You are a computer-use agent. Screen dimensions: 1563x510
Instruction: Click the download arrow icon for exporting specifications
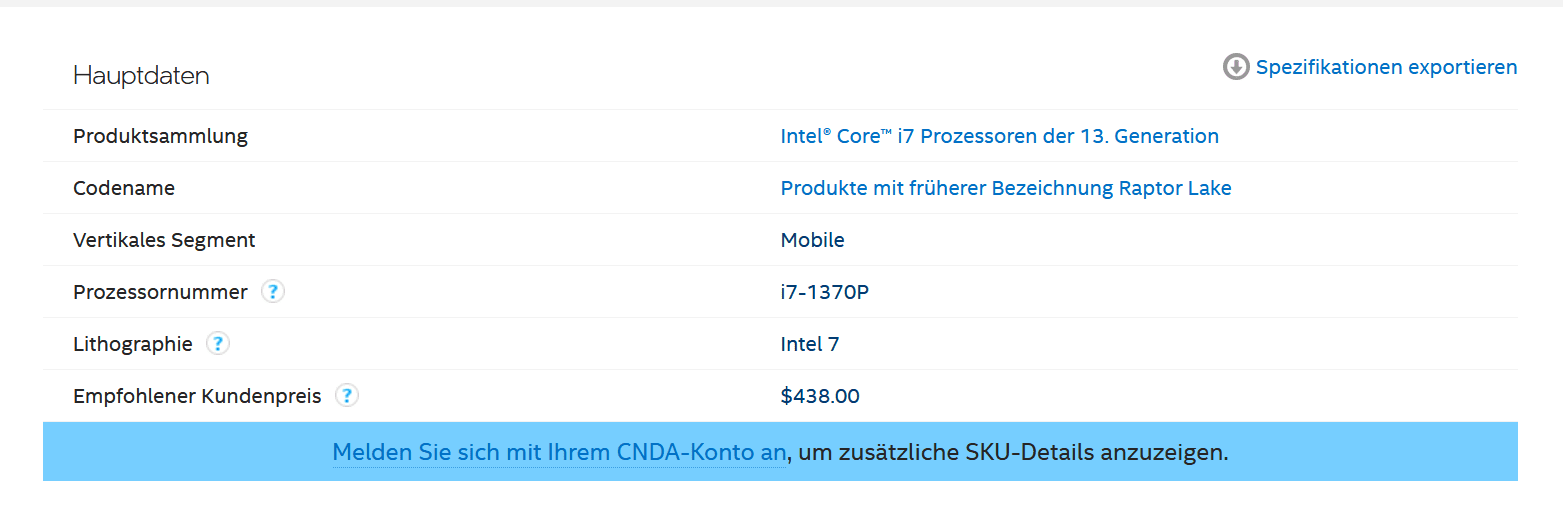(x=1236, y=67)
